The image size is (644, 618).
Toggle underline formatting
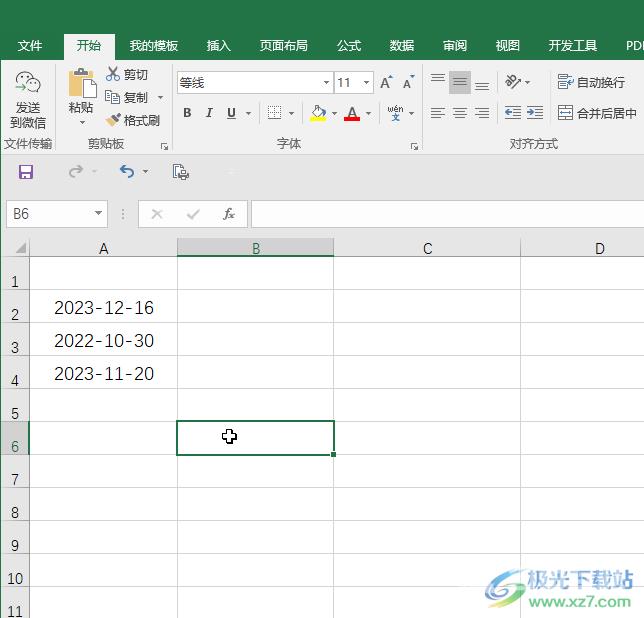click(x=231, y=113)
